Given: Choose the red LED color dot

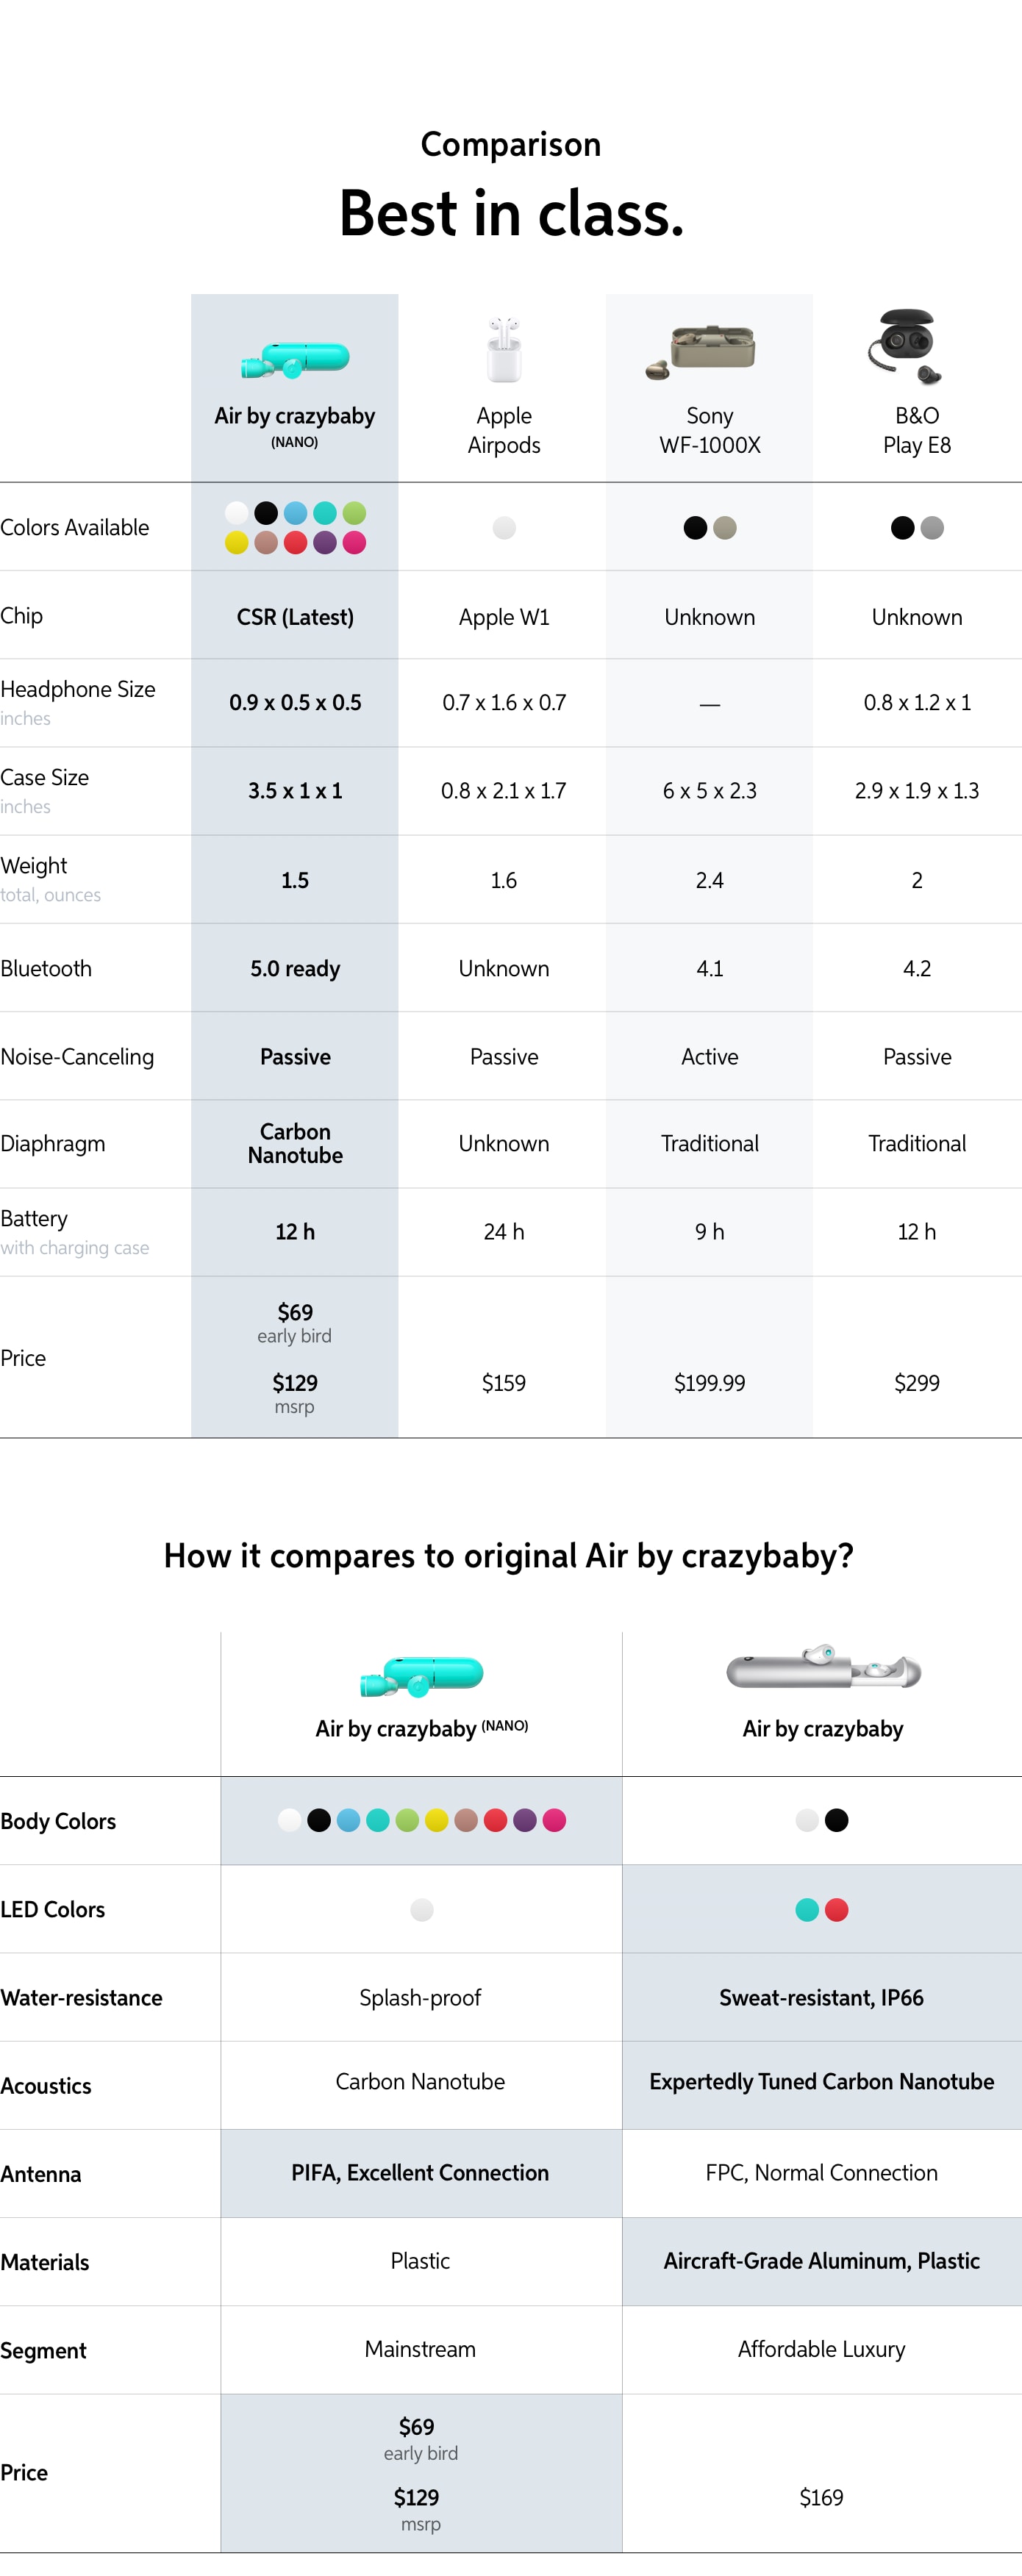Looking at the screenshot, I should click(x=837, y=1910).
